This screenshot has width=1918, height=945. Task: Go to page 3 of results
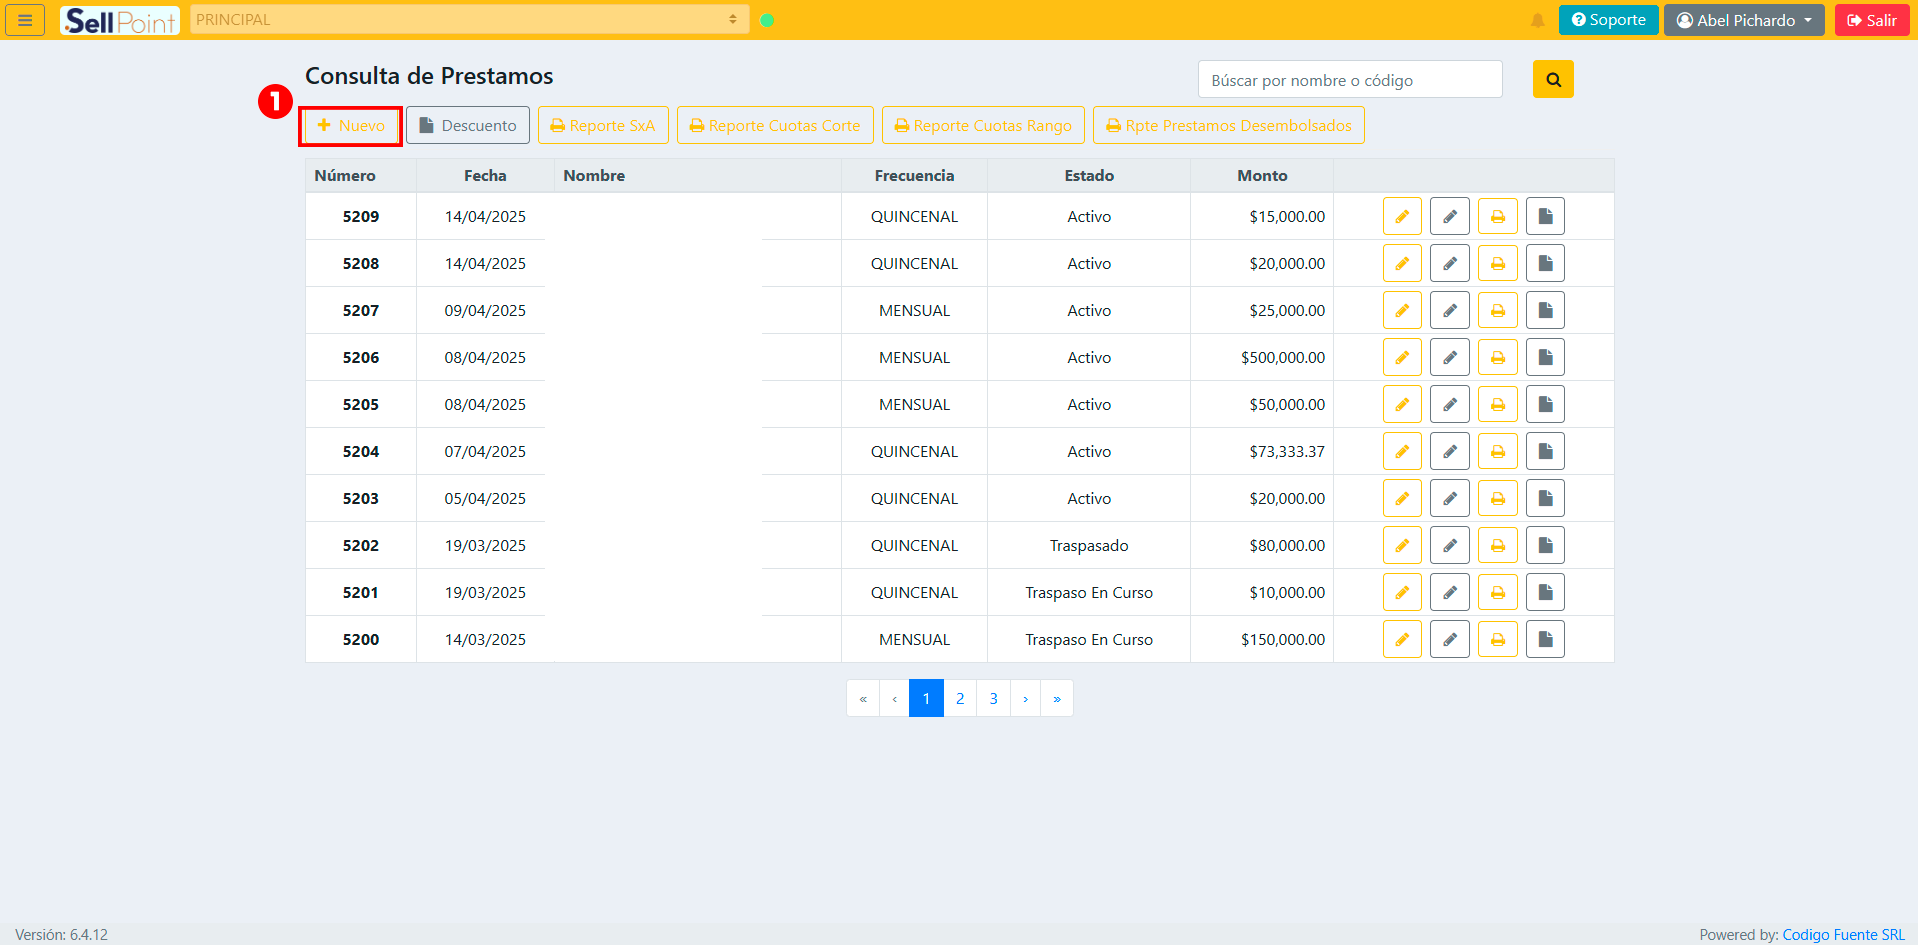pyautogui.click(x=993, y=699)
